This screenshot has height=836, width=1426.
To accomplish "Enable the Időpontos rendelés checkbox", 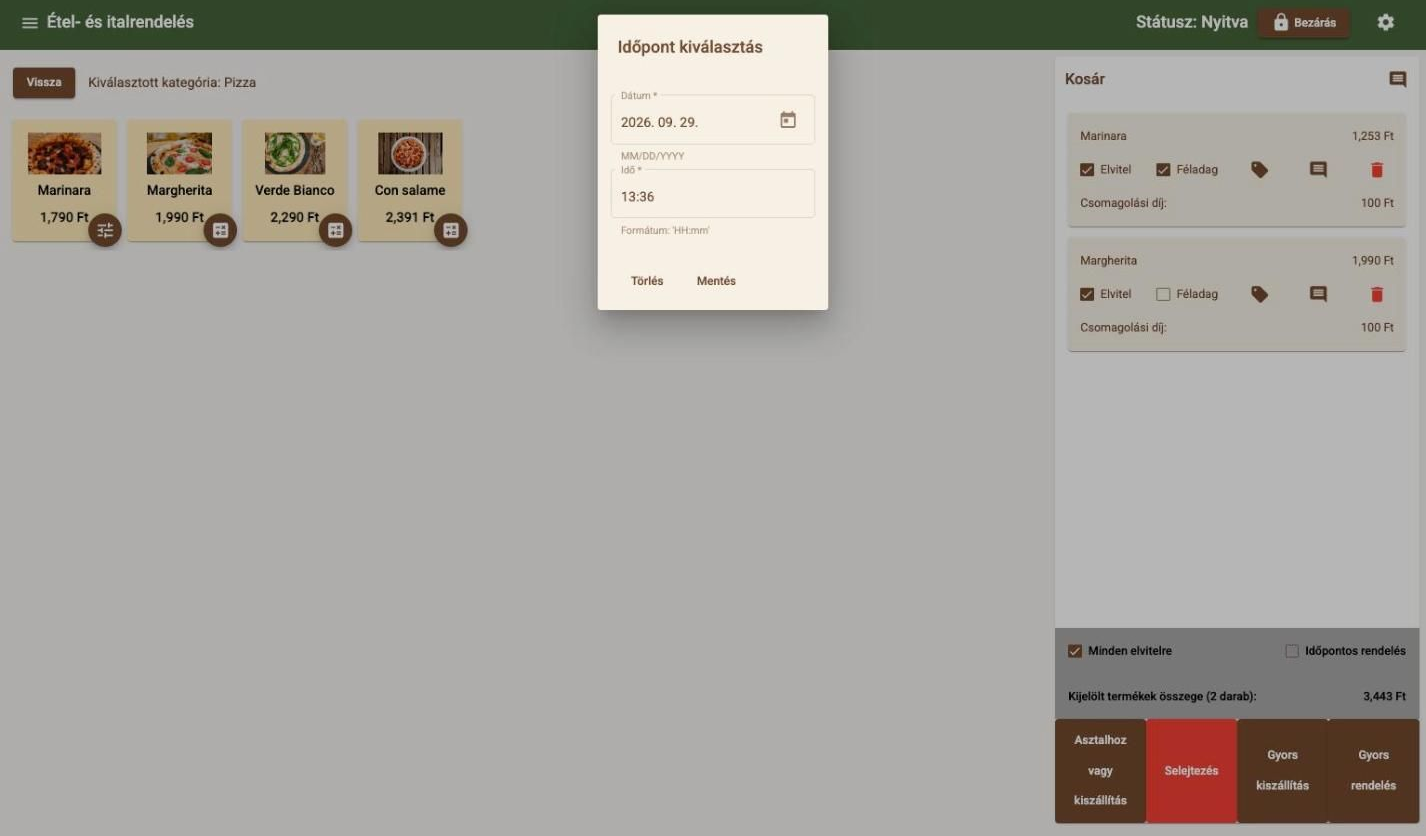I will pyautogui.click(x=1292, y=651).
